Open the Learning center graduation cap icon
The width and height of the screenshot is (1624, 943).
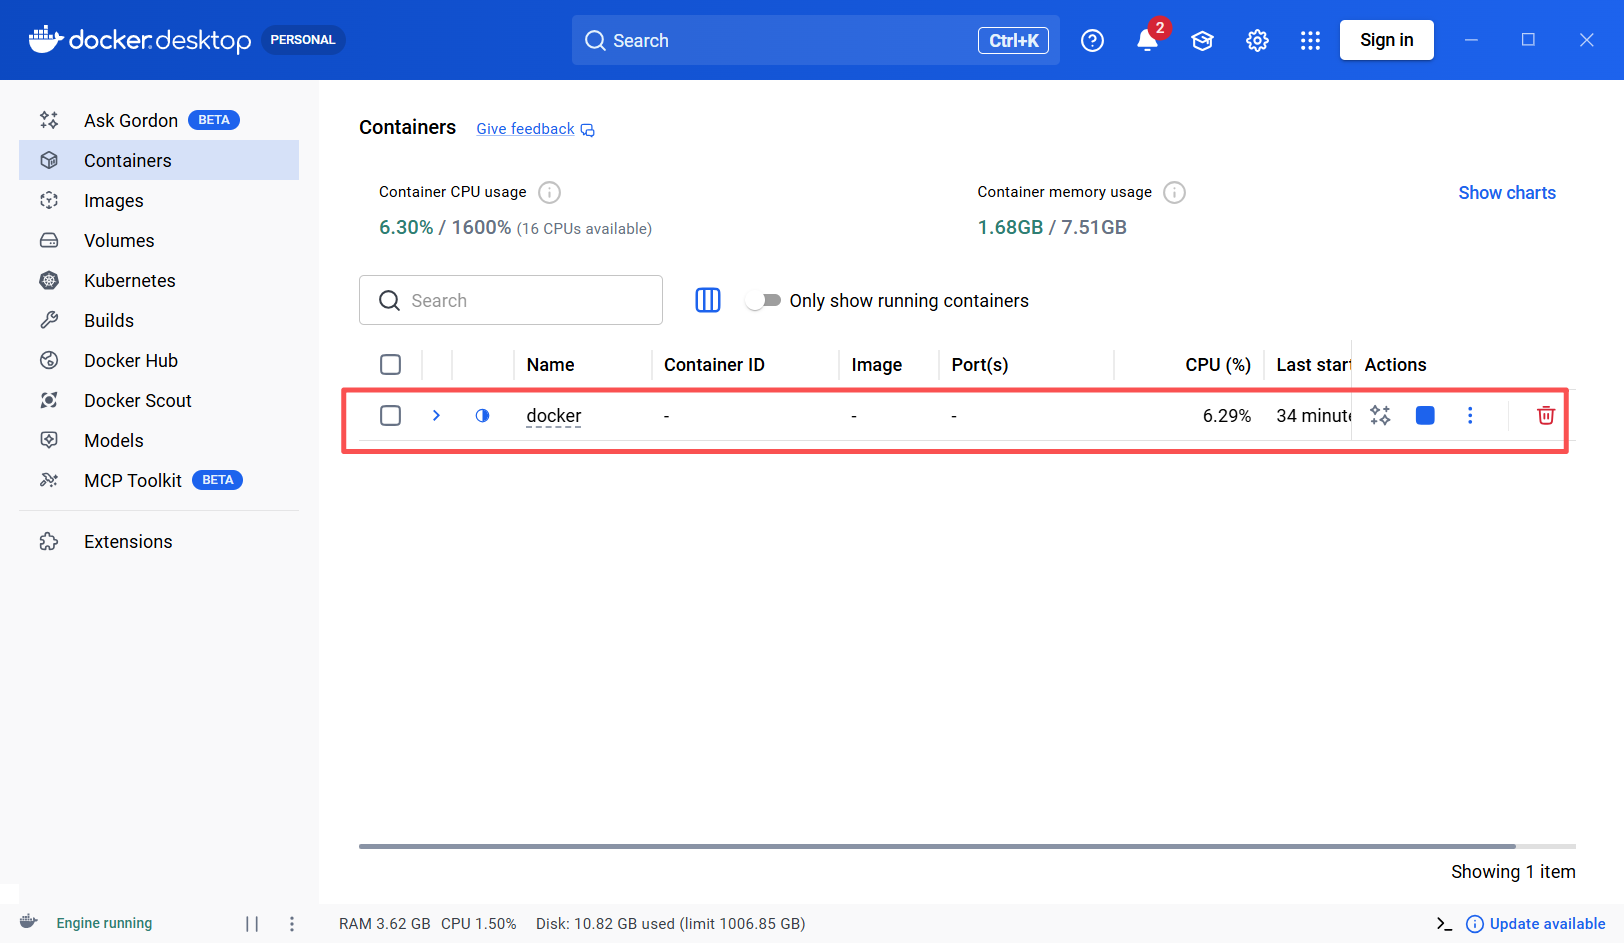(x=1202, y=40)
